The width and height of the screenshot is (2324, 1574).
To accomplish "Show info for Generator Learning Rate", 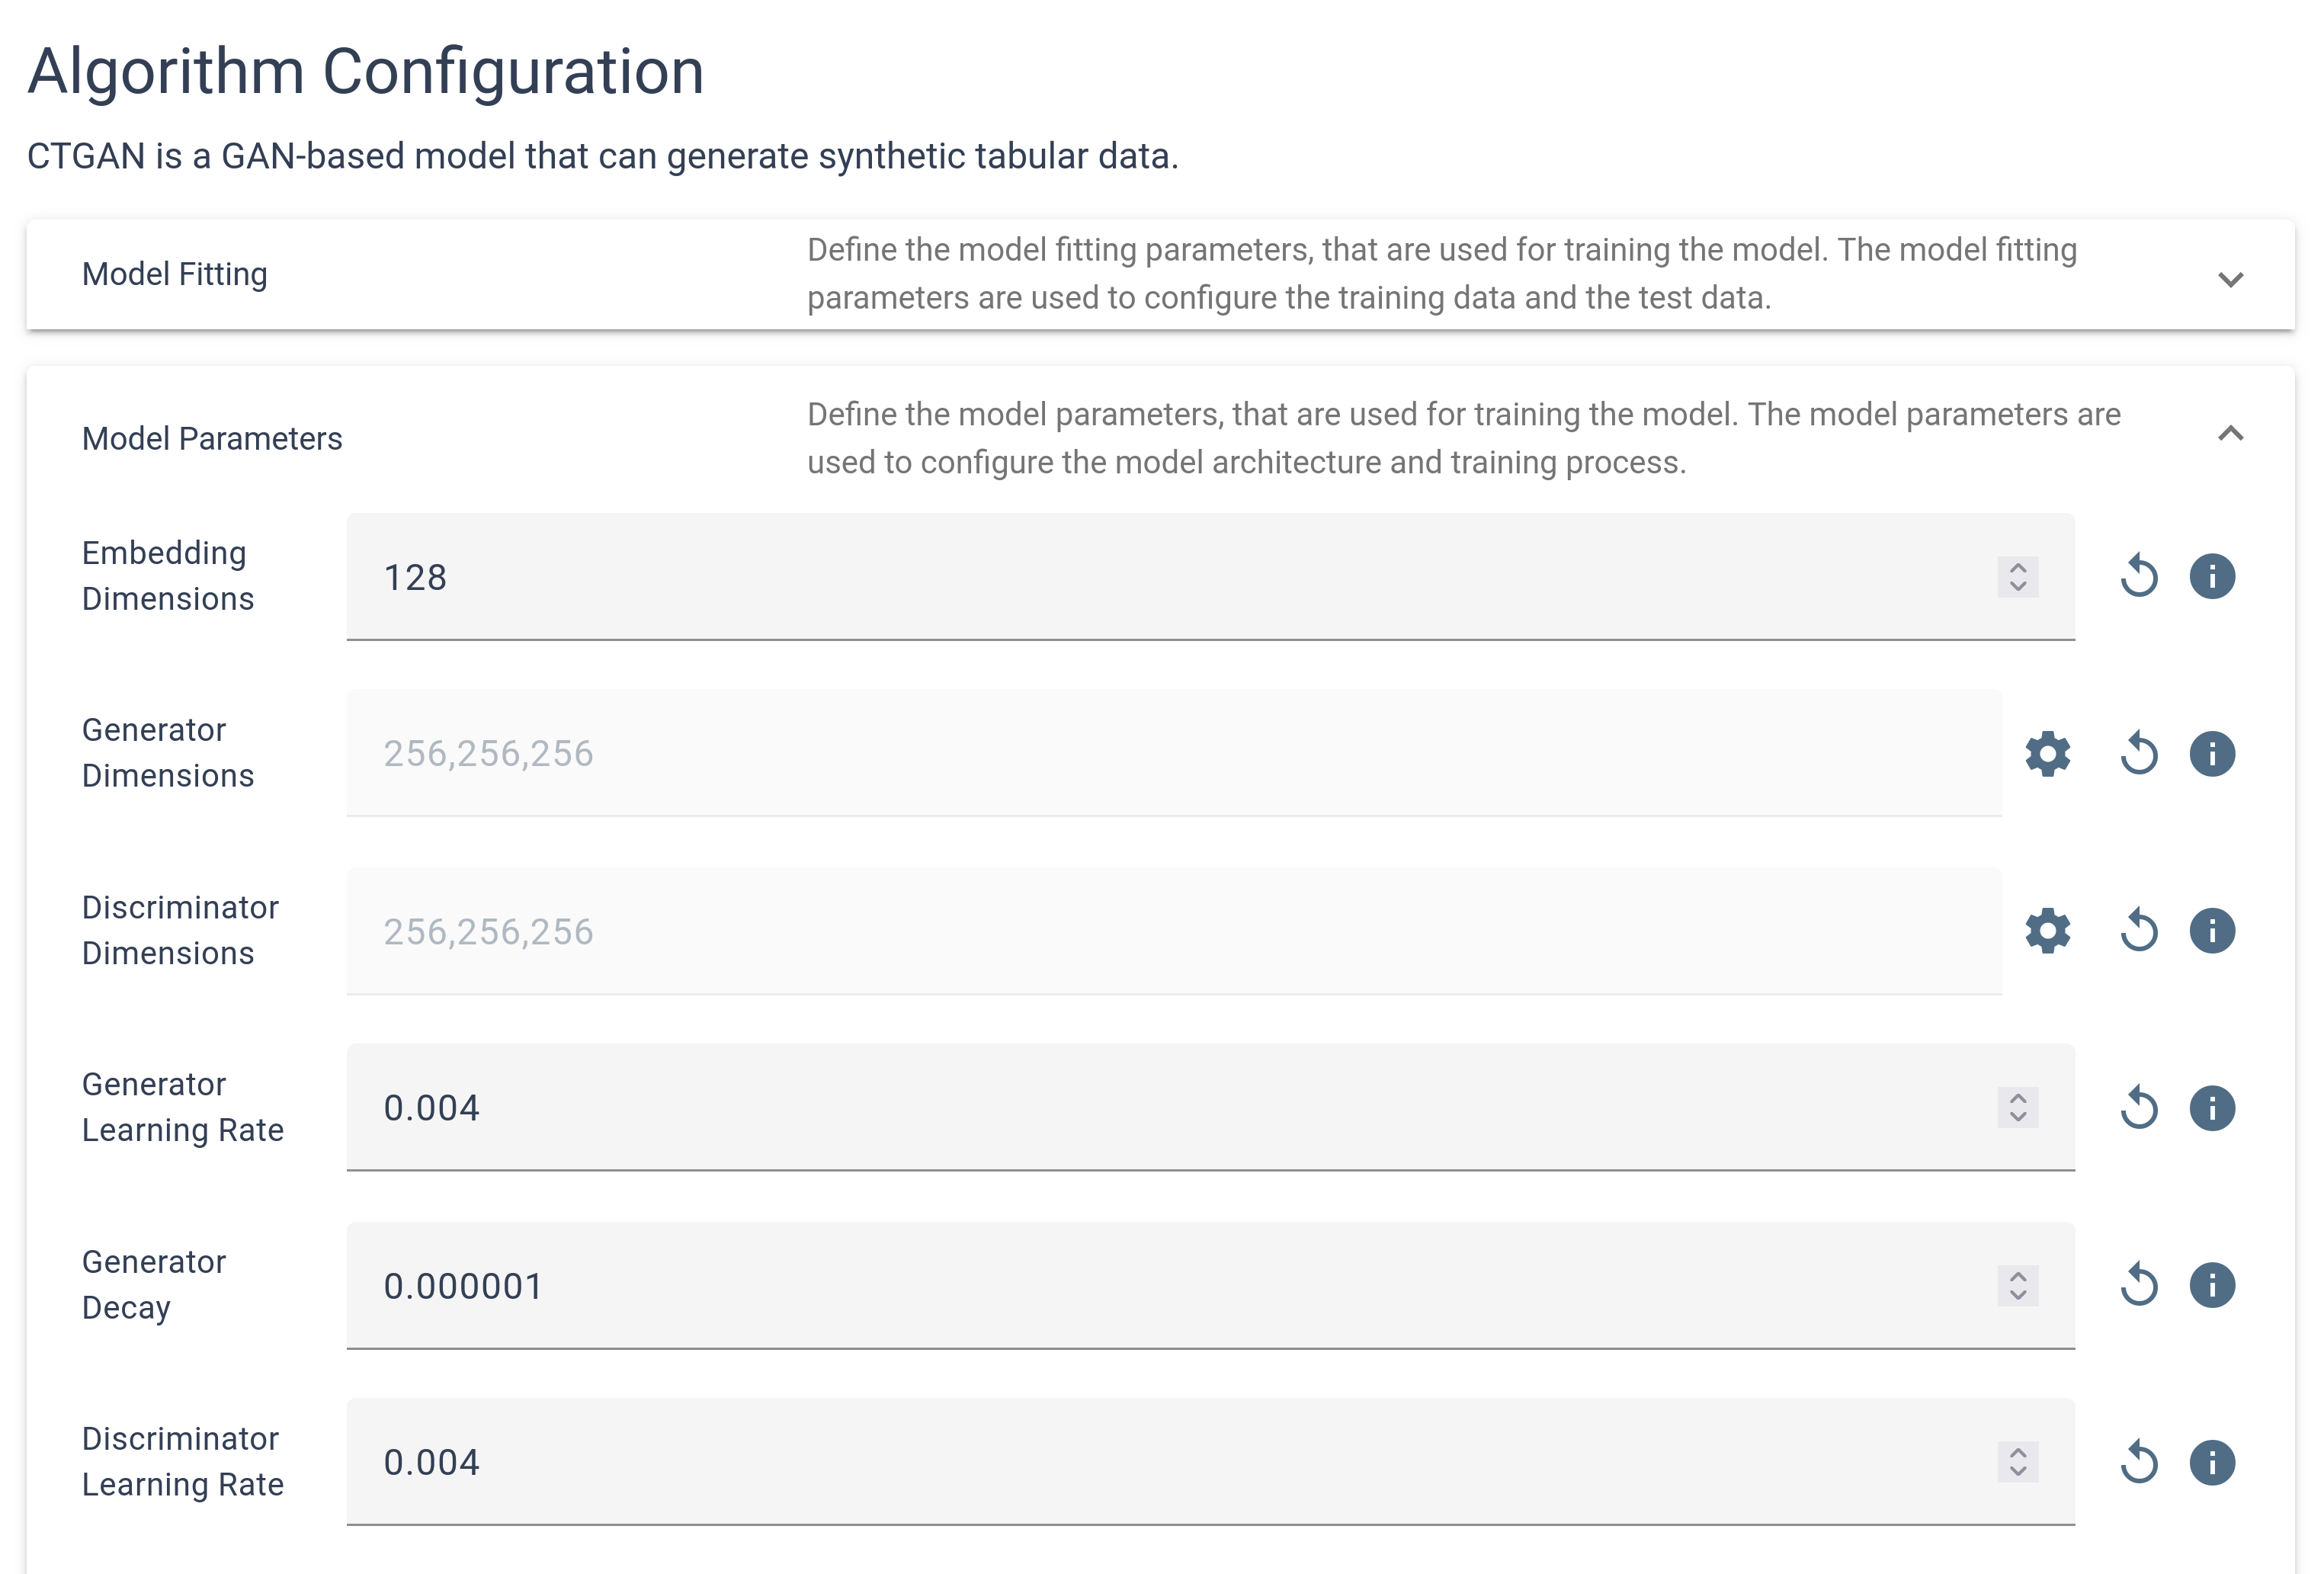I will (2212, 1108).
